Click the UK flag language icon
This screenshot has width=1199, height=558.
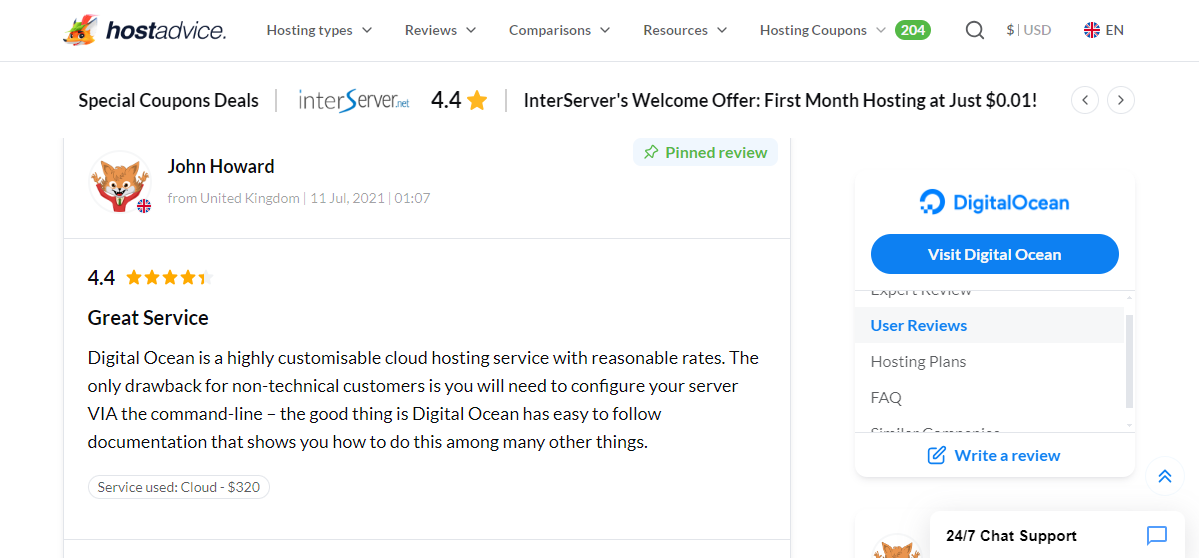(x=1091, y=31)
